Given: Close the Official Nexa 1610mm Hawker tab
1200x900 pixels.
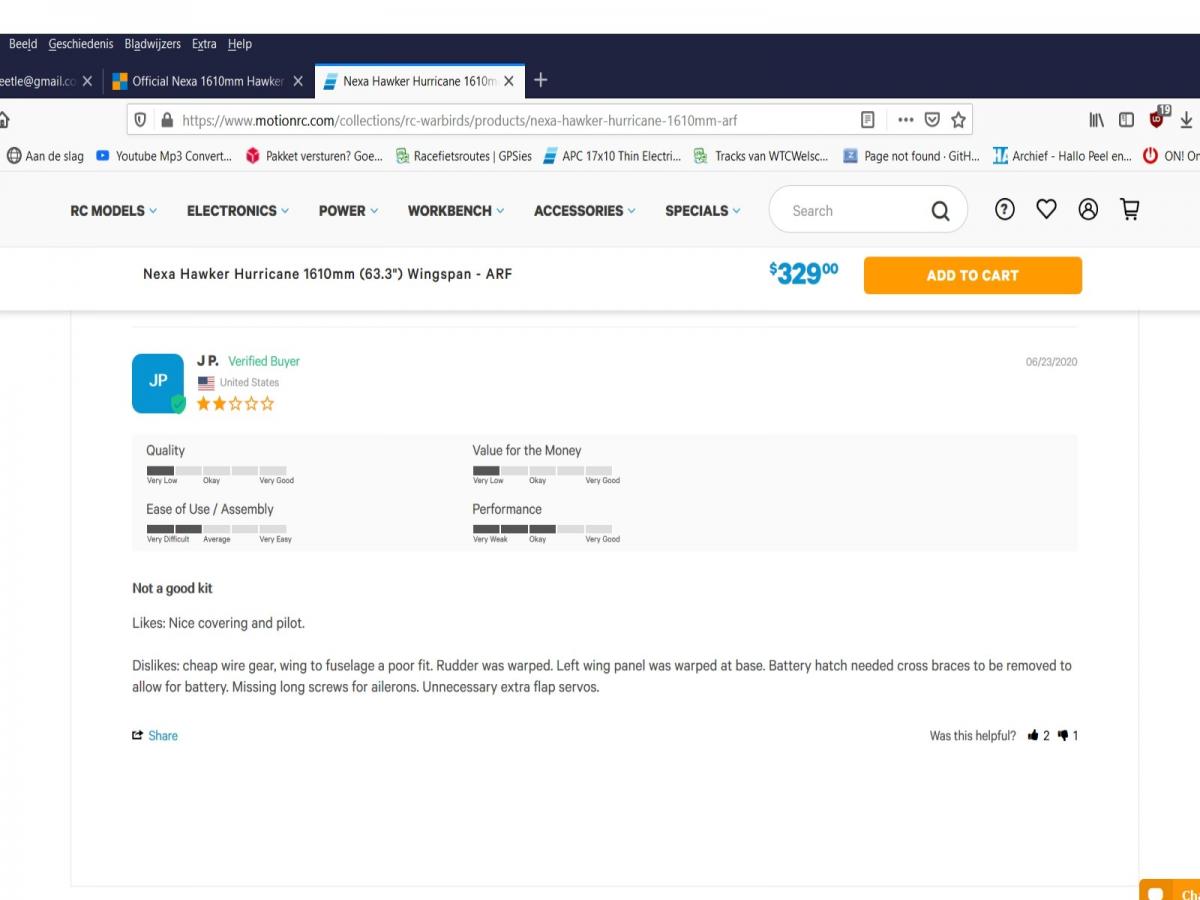Looking at the screenshot, I should 298,81.
